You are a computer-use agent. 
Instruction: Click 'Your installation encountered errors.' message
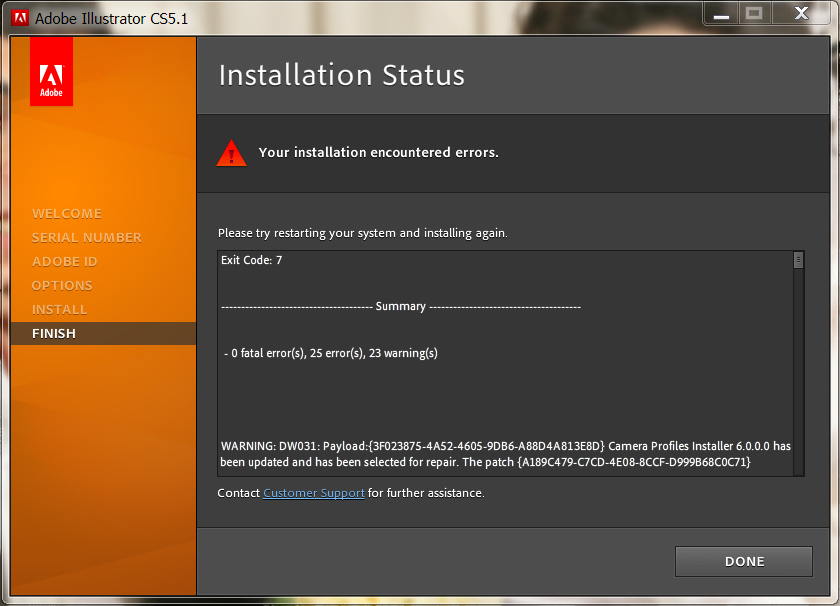pos(378,153)
